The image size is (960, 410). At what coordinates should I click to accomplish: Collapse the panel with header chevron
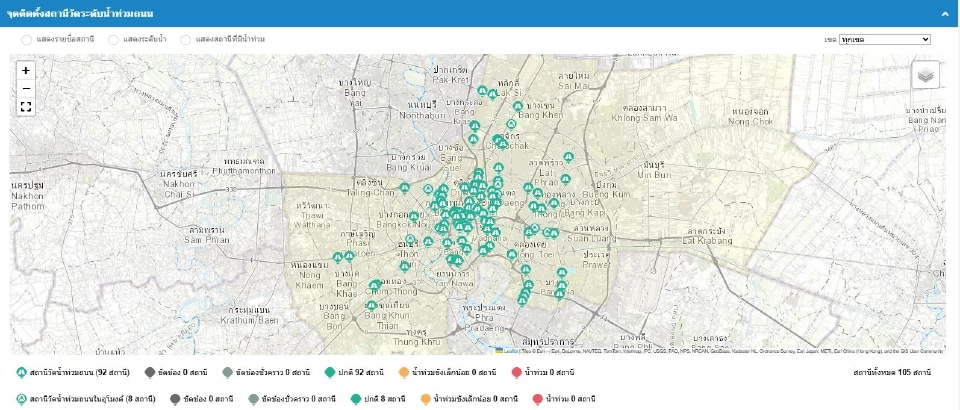point(944,13)
